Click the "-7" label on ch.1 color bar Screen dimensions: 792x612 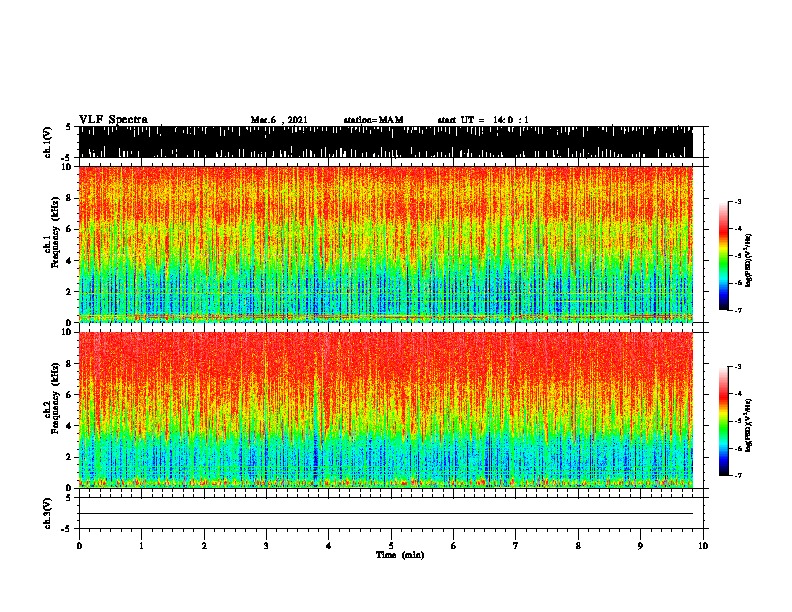[x=738, y=310]
